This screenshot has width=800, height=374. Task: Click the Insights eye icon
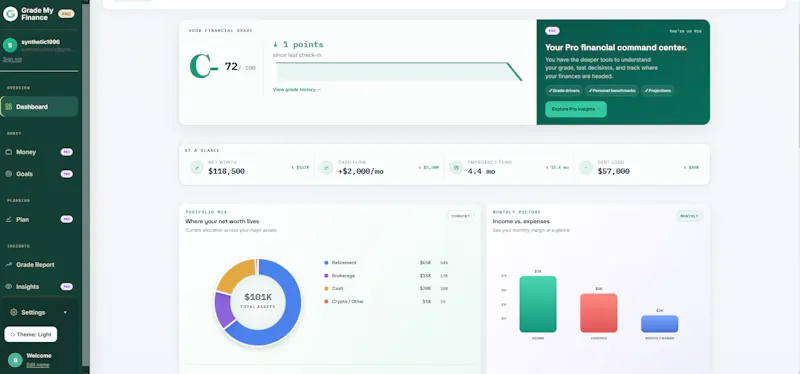(x=9, y=287)
